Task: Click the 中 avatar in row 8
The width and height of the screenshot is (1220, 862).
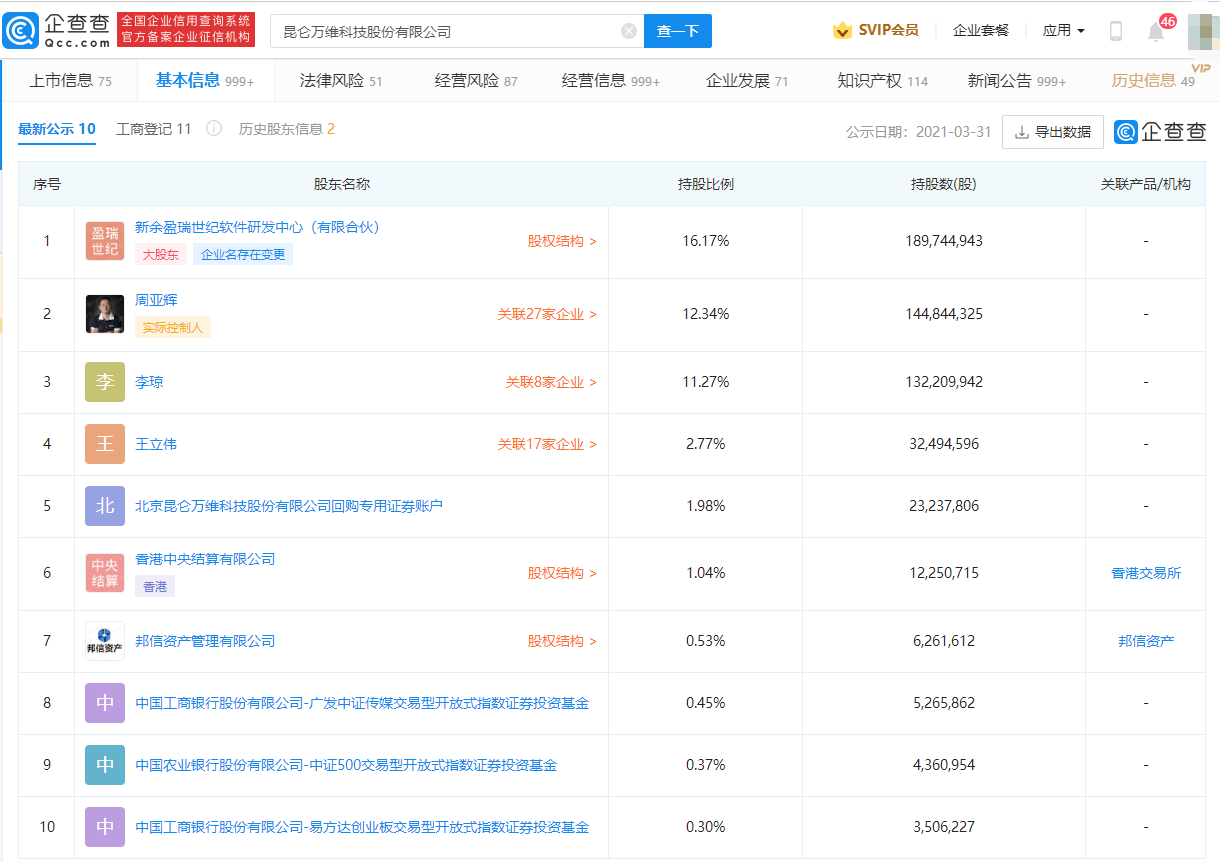Action: (105, 703)
